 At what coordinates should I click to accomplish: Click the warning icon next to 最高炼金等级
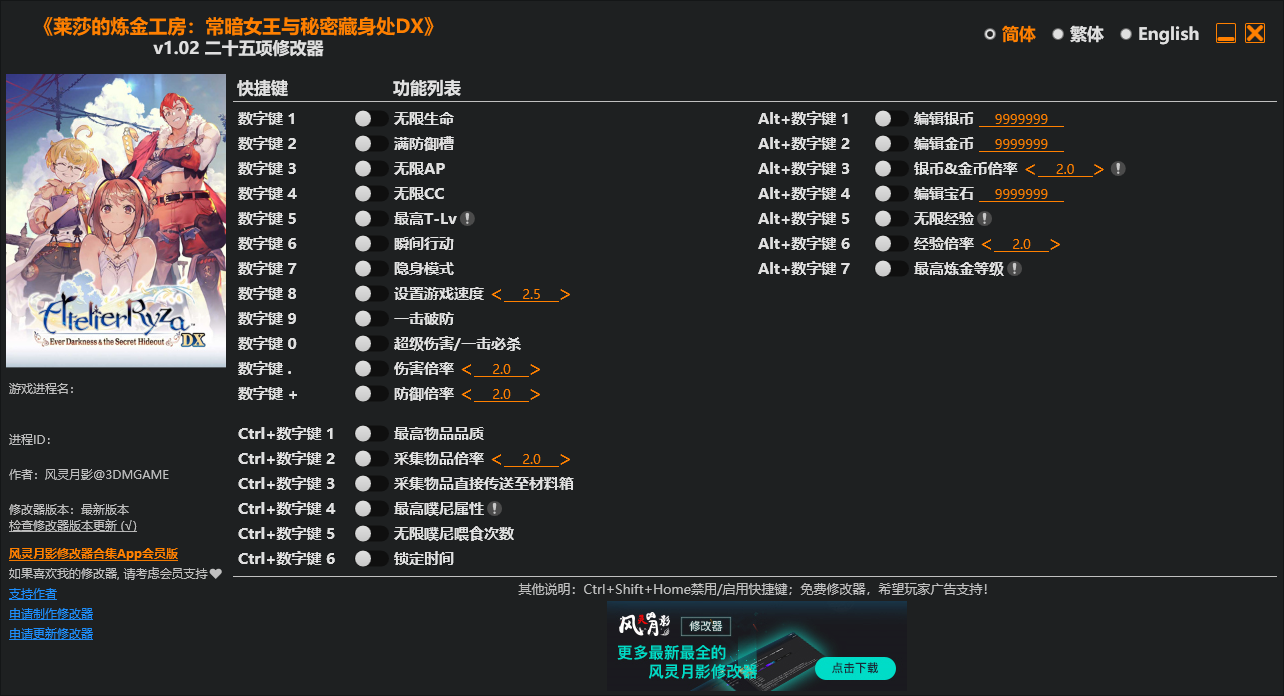coord(1014,268)
